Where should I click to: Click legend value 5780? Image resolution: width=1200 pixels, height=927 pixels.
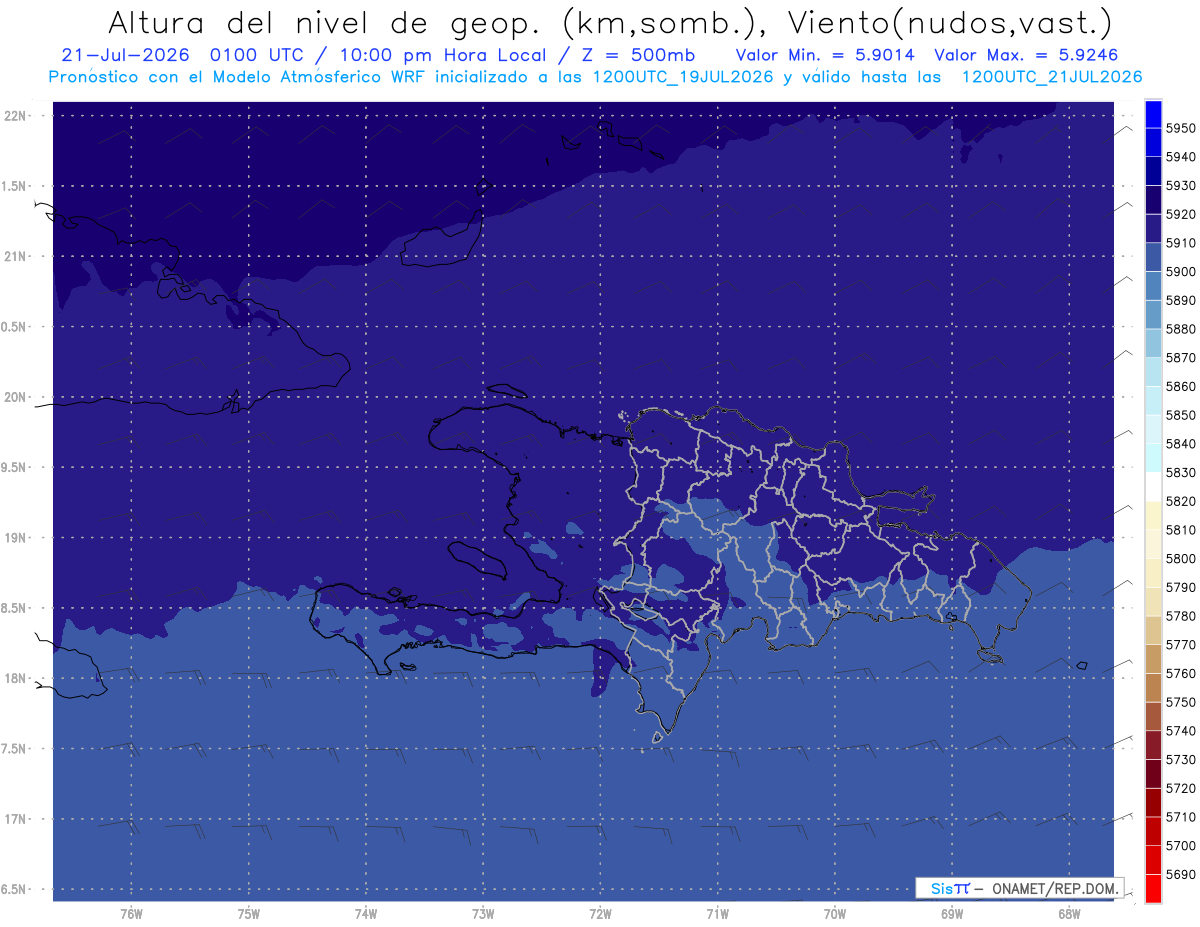[x=1180, y=616]
